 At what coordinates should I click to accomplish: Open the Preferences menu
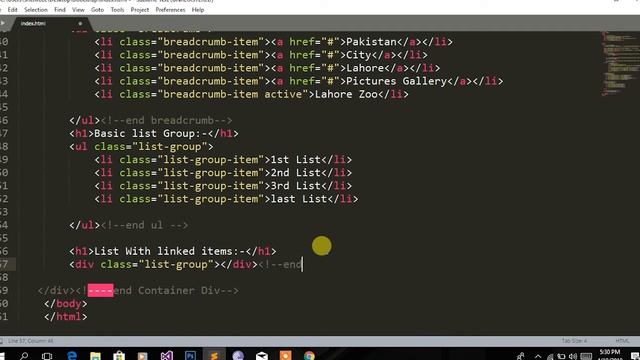tap(170, 9)
